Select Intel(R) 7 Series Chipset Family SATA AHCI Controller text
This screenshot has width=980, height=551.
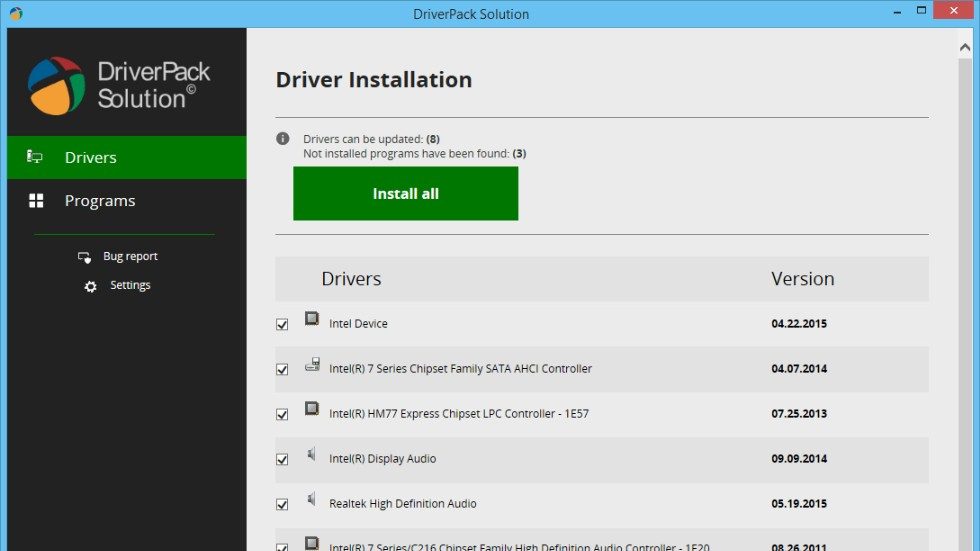coord(460,369)
